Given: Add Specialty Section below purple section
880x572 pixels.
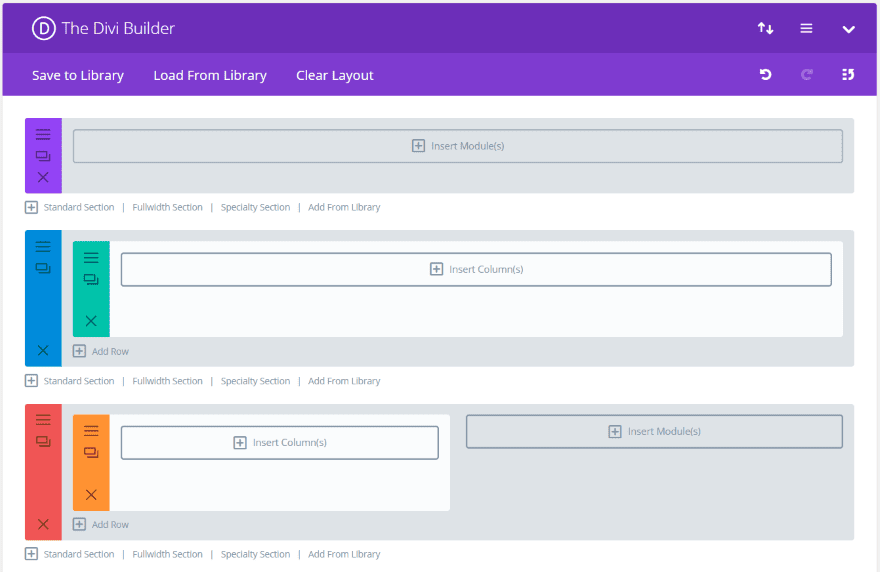Looking at the screenshot, I should [255, 207].
